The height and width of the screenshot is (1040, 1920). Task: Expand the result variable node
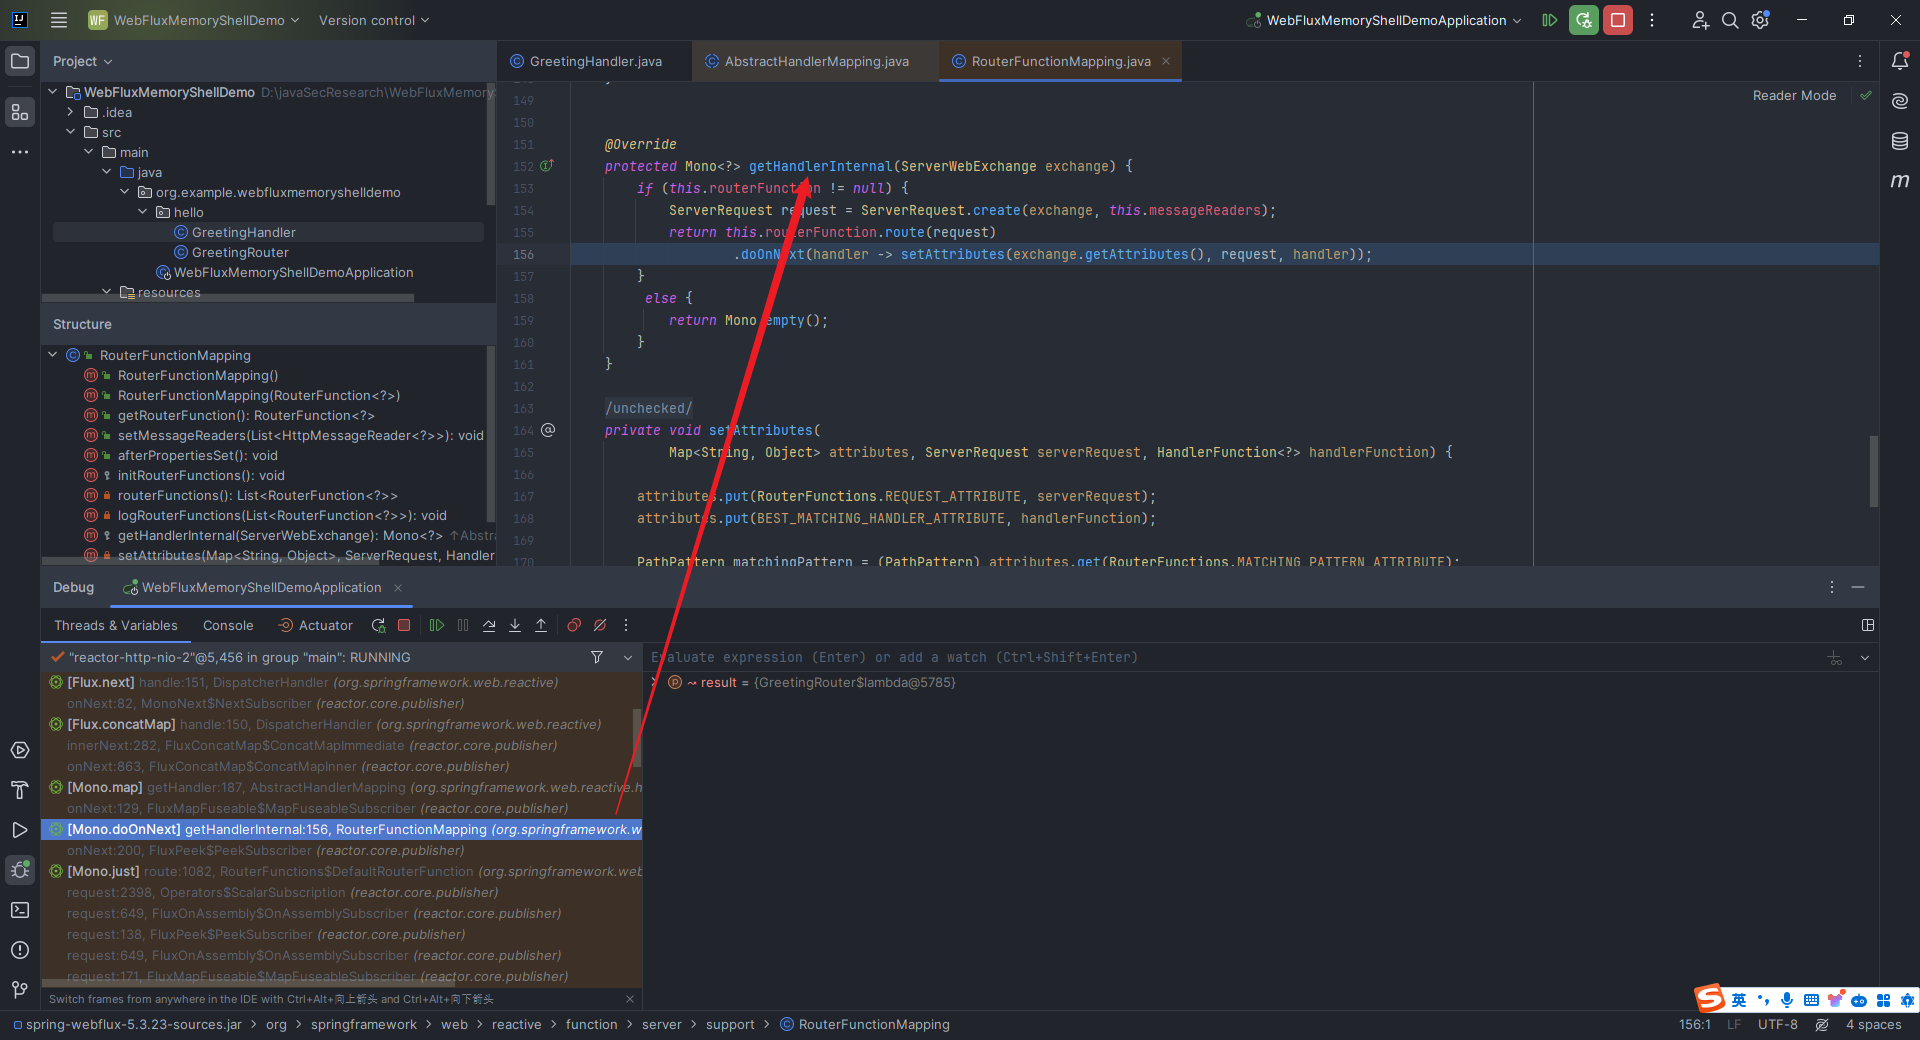click(x=656, y=682)
